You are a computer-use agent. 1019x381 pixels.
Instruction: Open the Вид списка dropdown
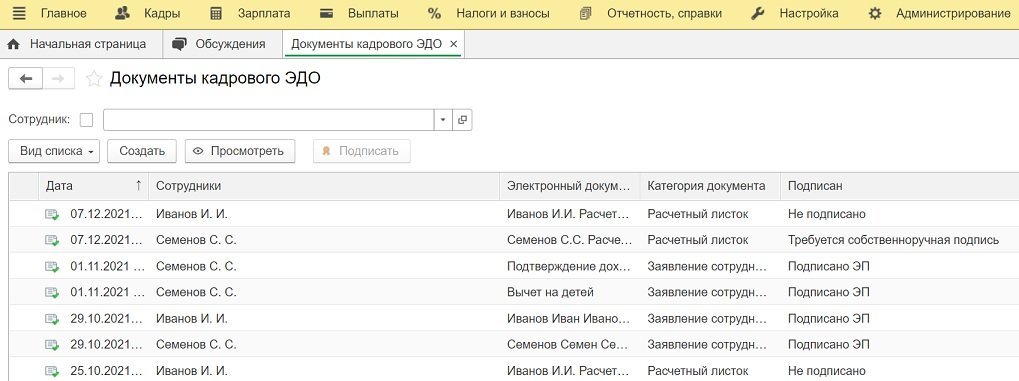point(54,151)
